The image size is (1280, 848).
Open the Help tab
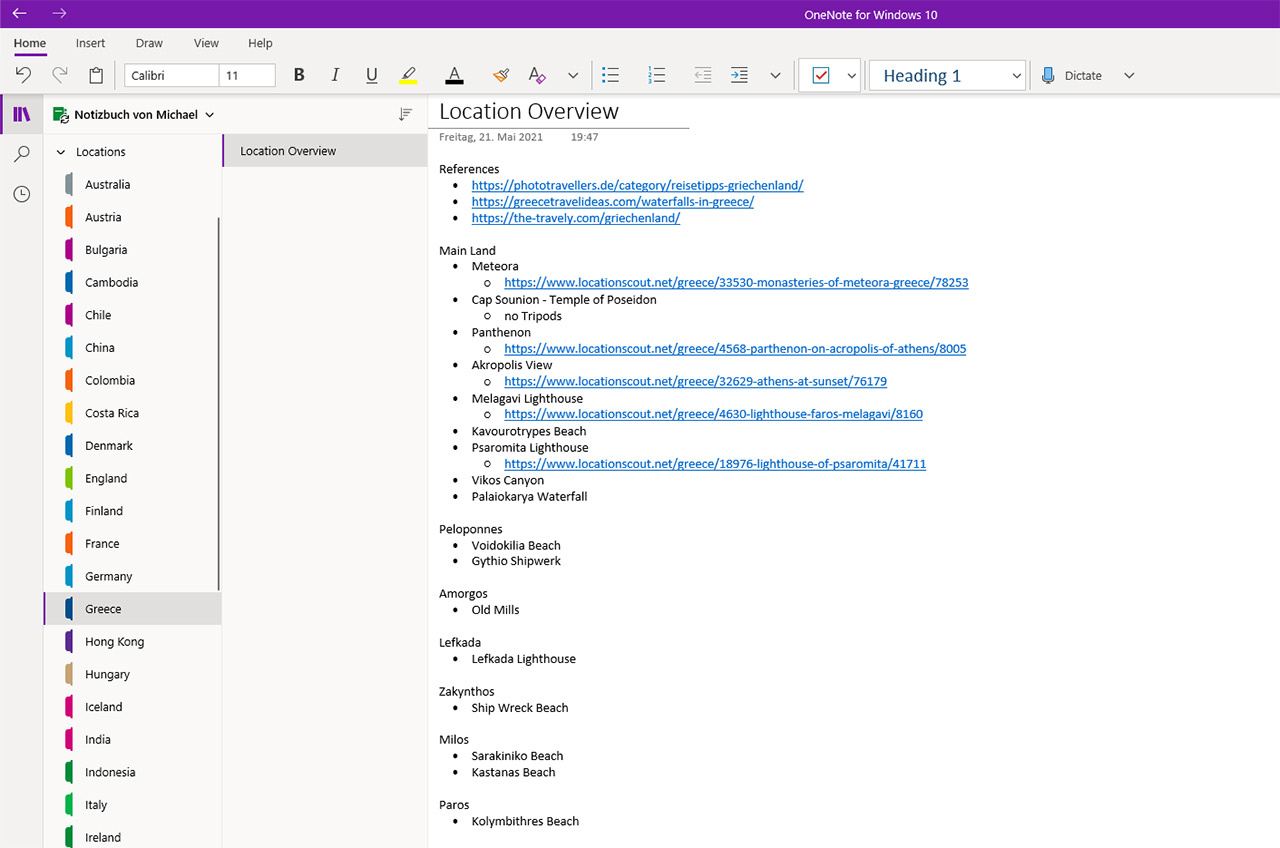260,43
